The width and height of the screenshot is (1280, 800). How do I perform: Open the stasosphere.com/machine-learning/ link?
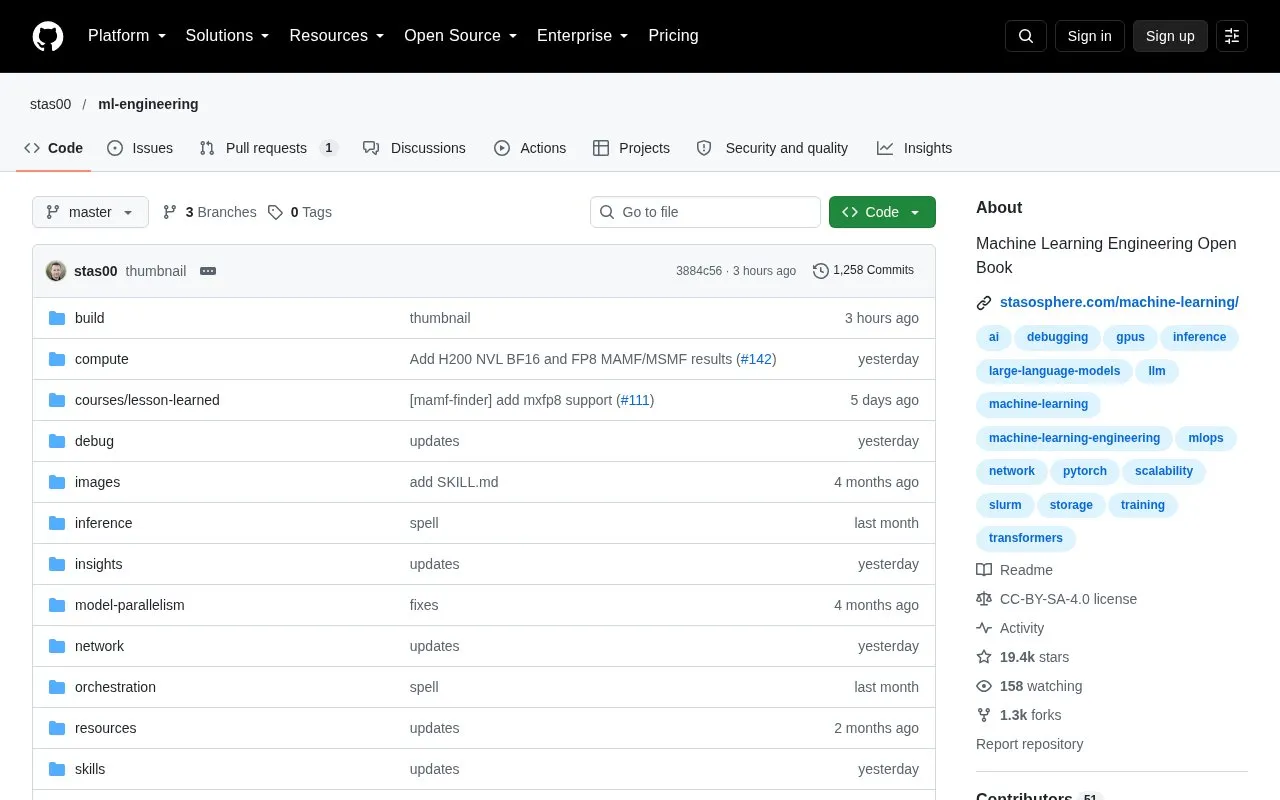pyautogui.click(x=1119, y=302)
